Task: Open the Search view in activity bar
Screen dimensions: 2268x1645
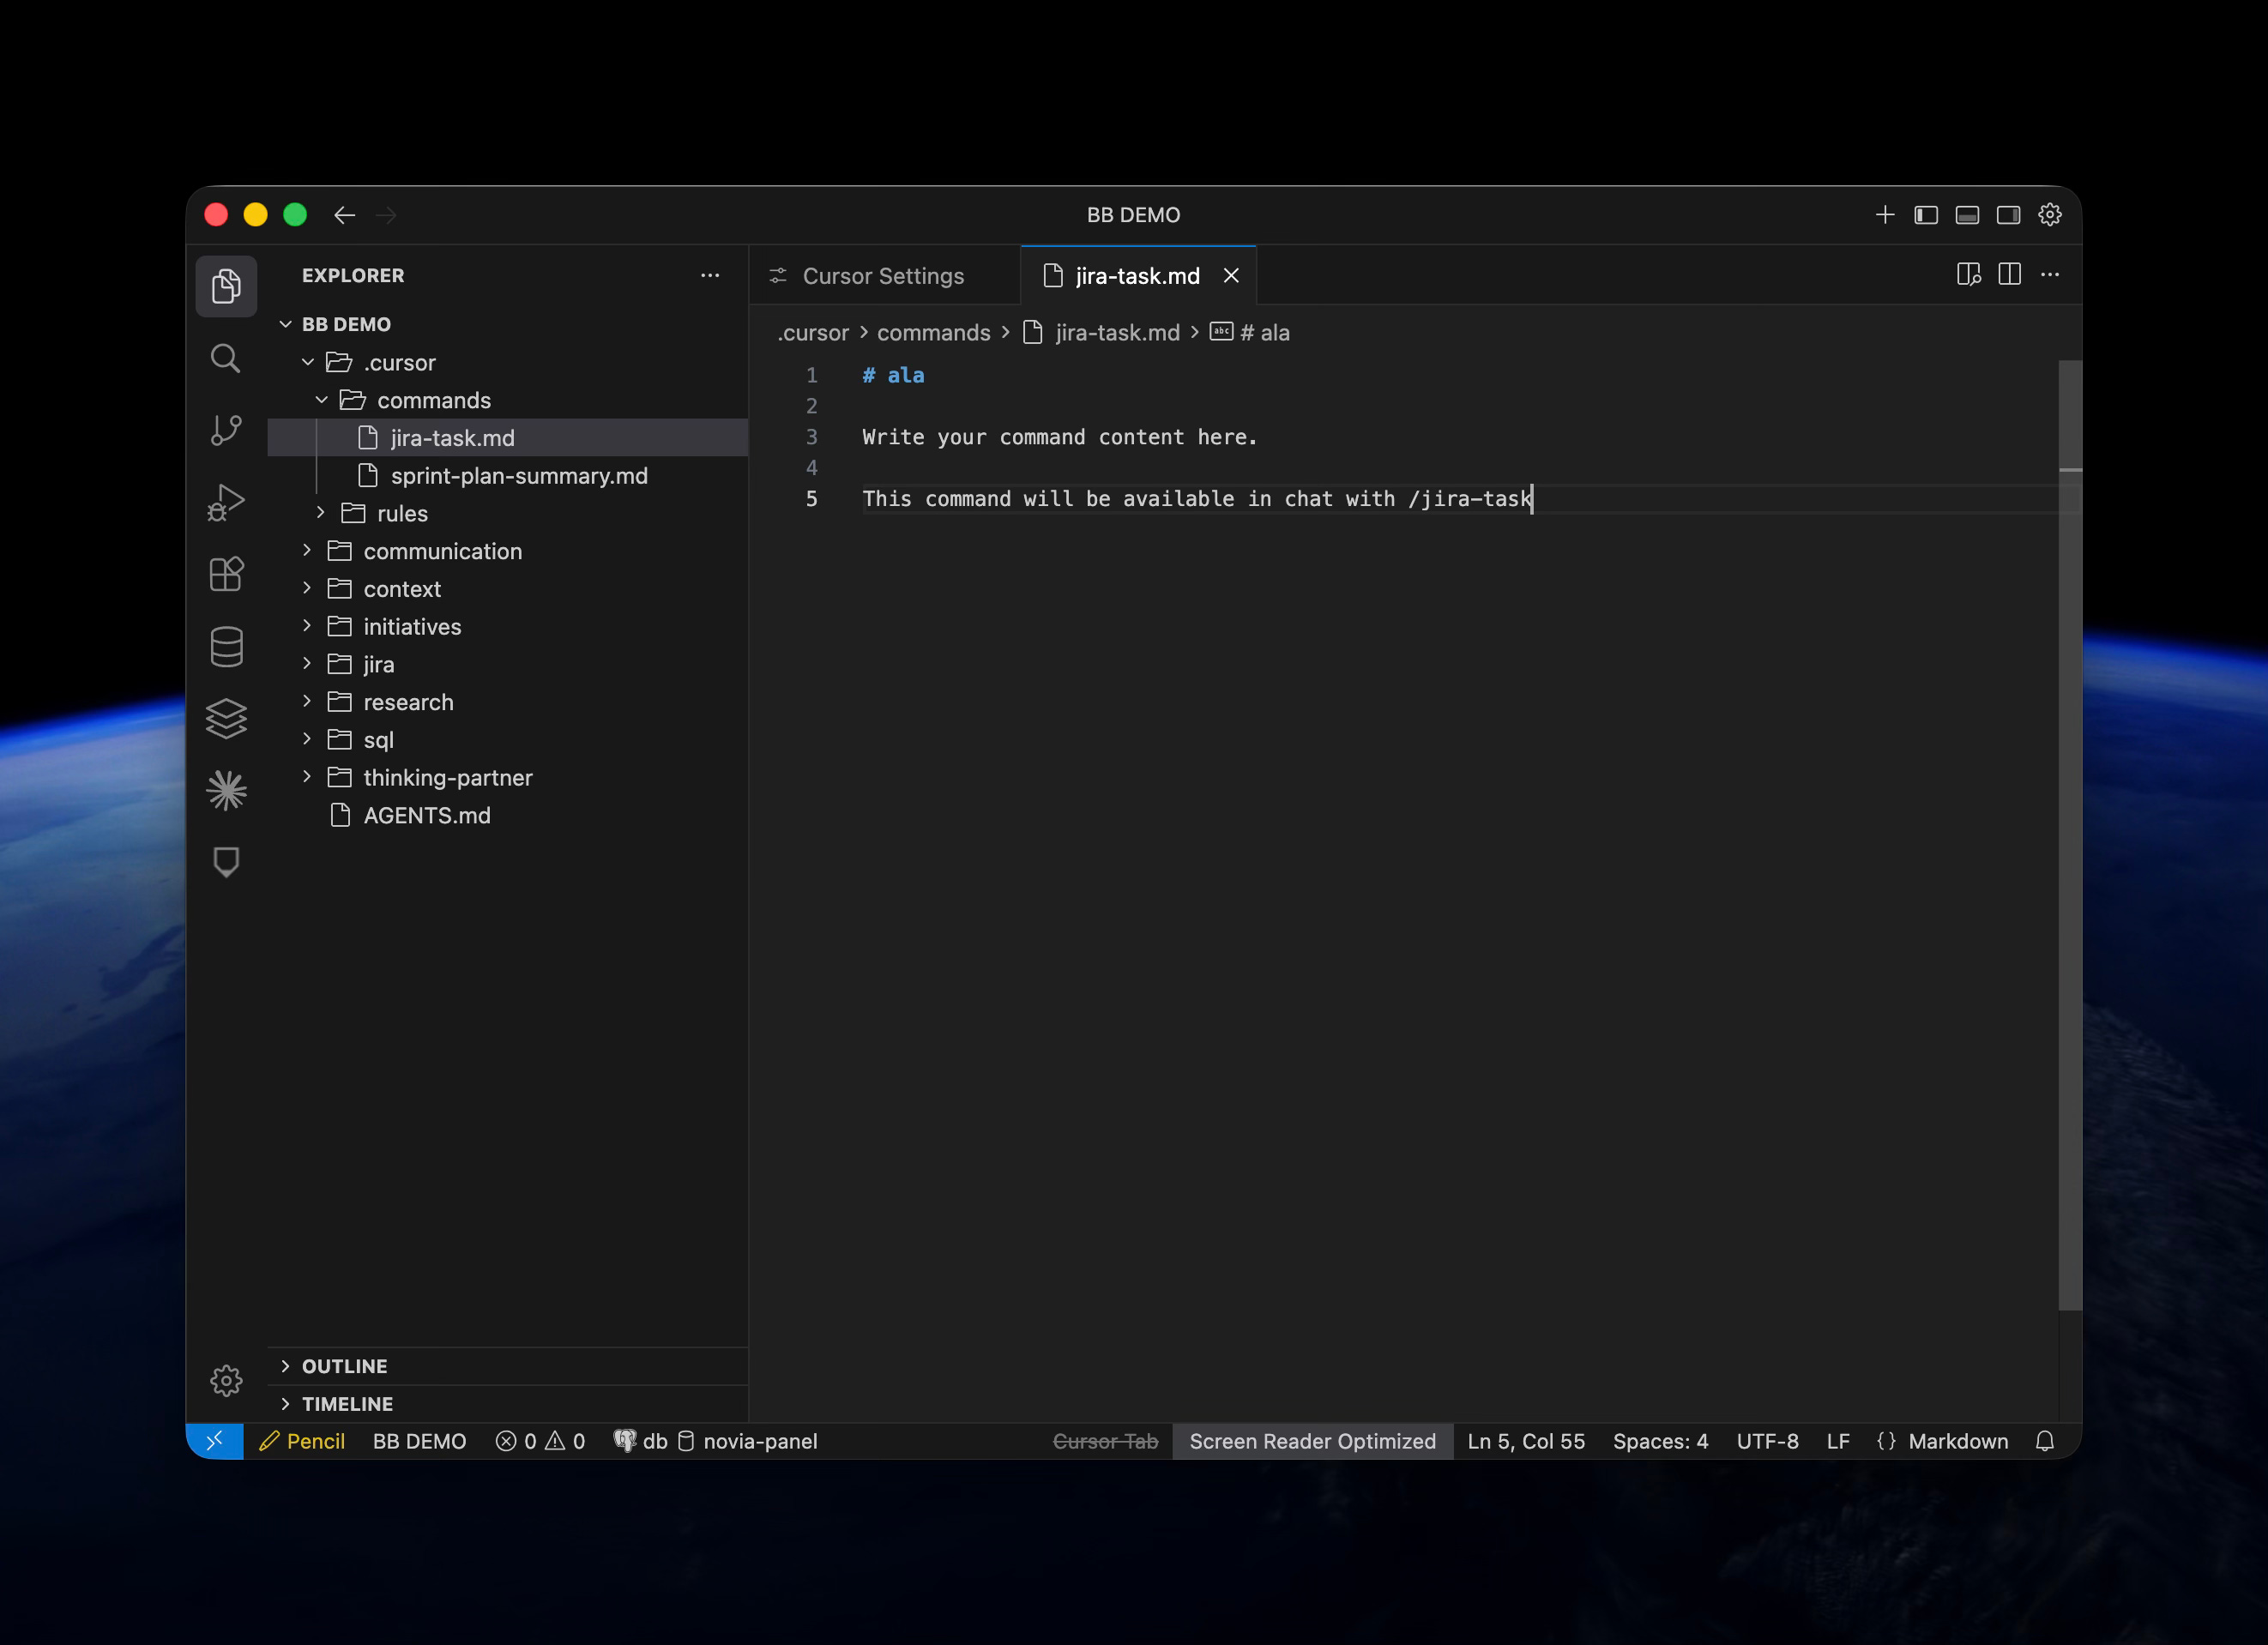Action: (x=226, y=358)
